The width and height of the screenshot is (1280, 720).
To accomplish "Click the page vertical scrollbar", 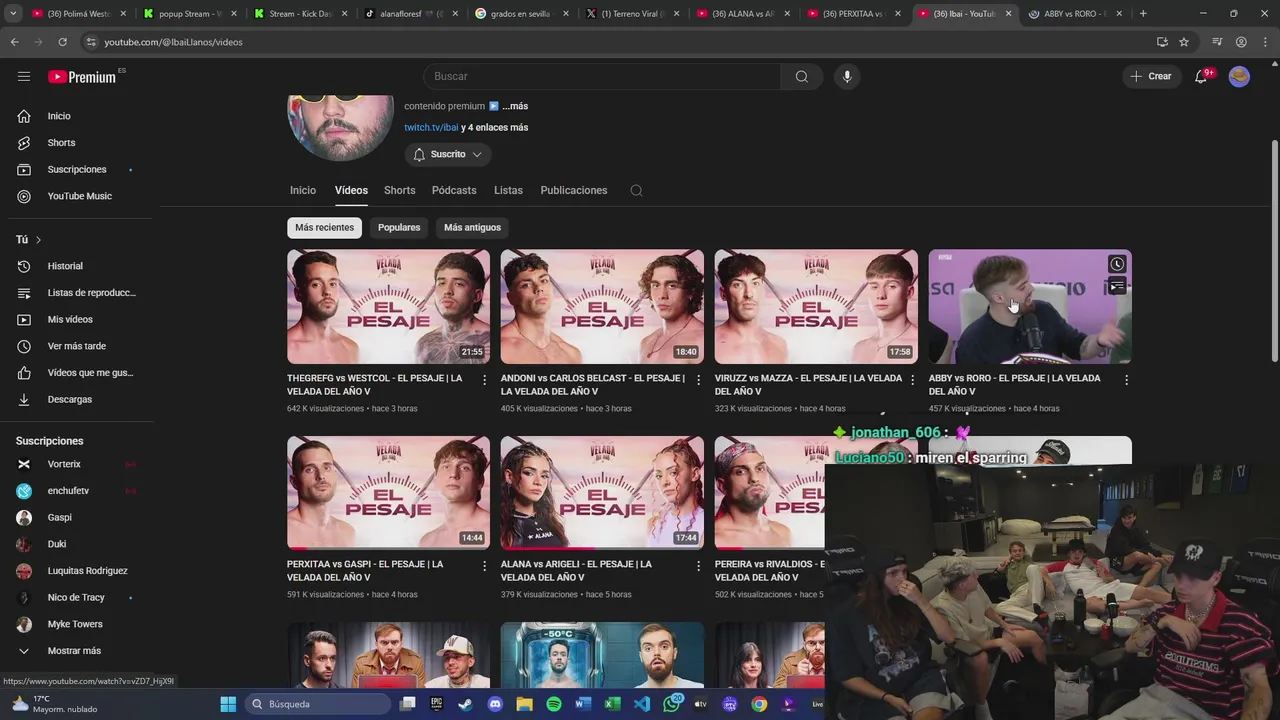I will point(1274,250).
